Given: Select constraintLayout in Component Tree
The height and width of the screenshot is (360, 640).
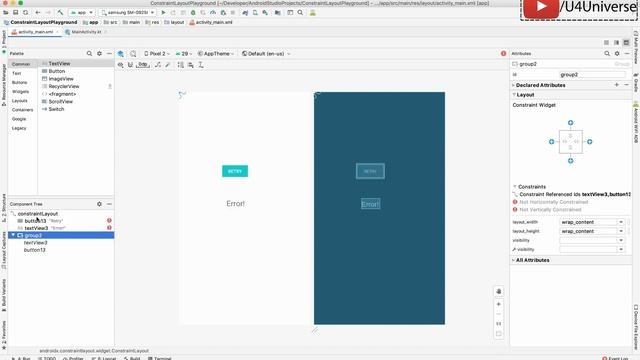Looking at the screenshot, I should coord(38,213).
